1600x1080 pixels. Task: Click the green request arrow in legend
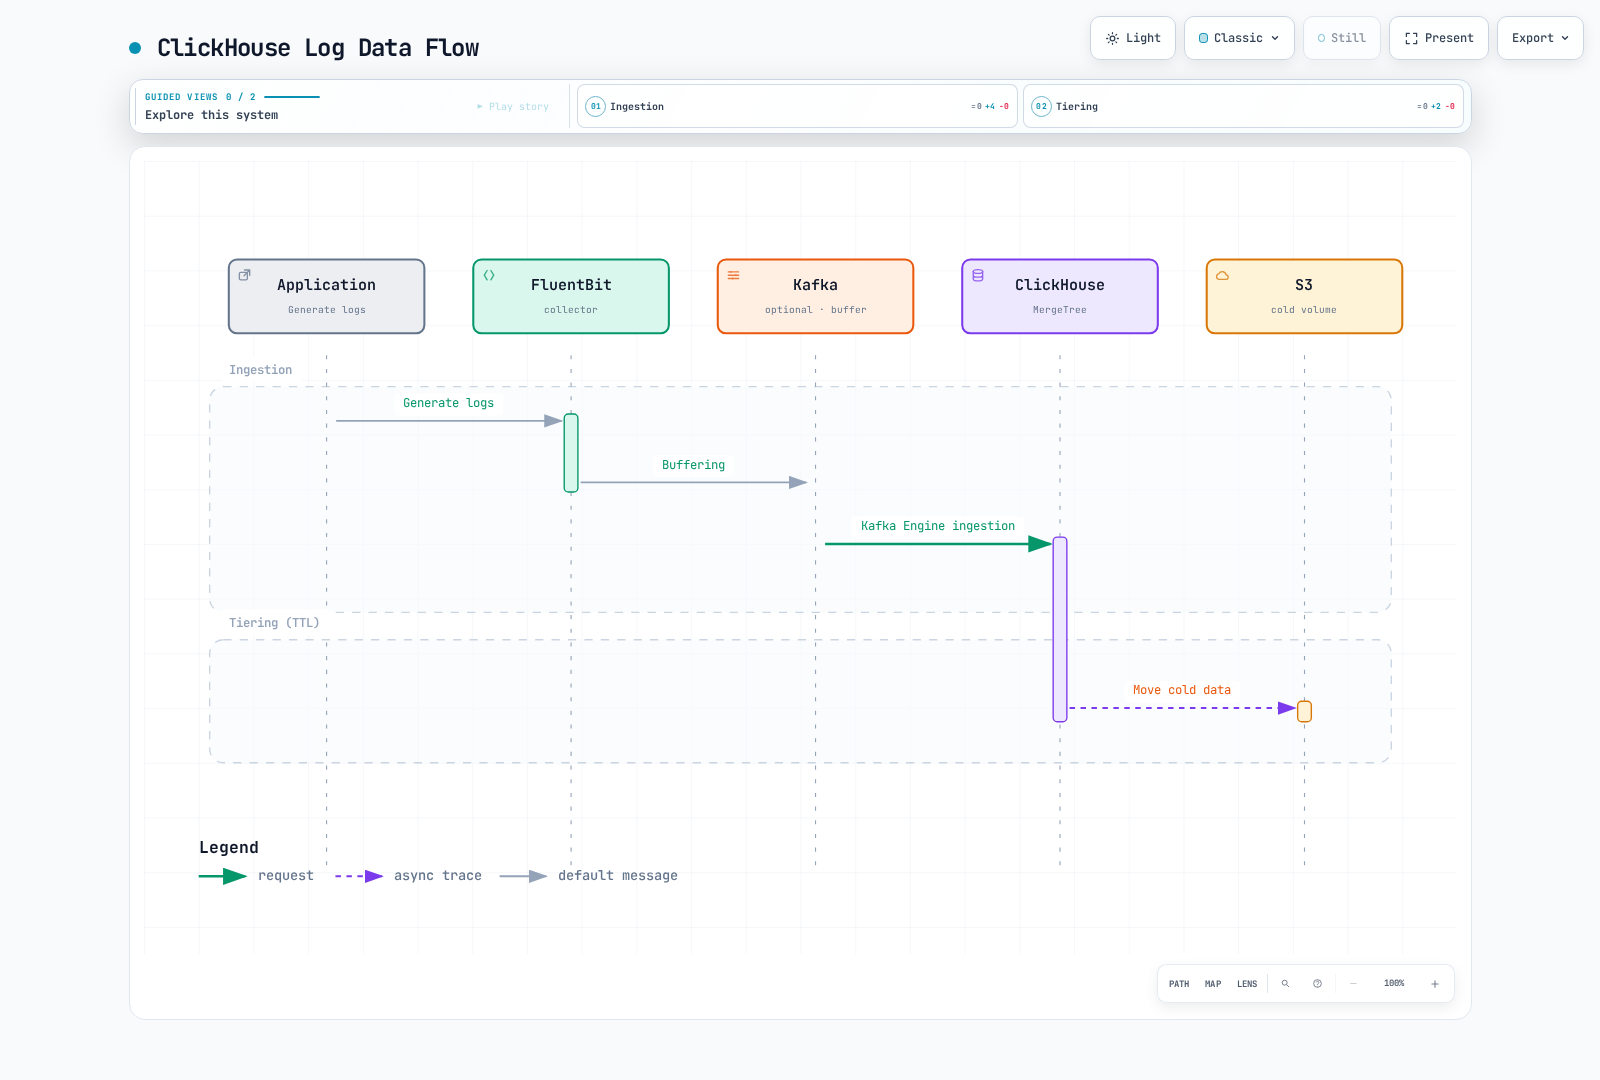(223, 876)
